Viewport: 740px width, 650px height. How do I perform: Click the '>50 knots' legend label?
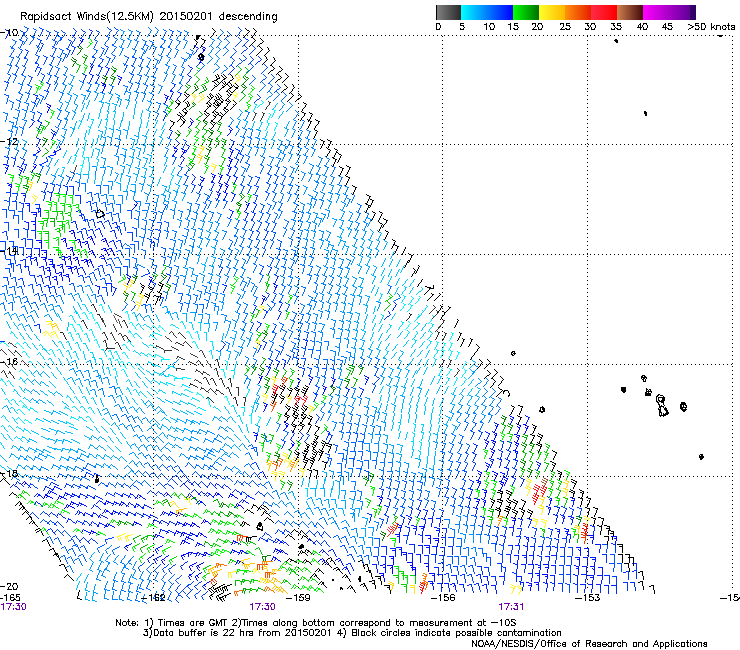[x=711, y=27]
